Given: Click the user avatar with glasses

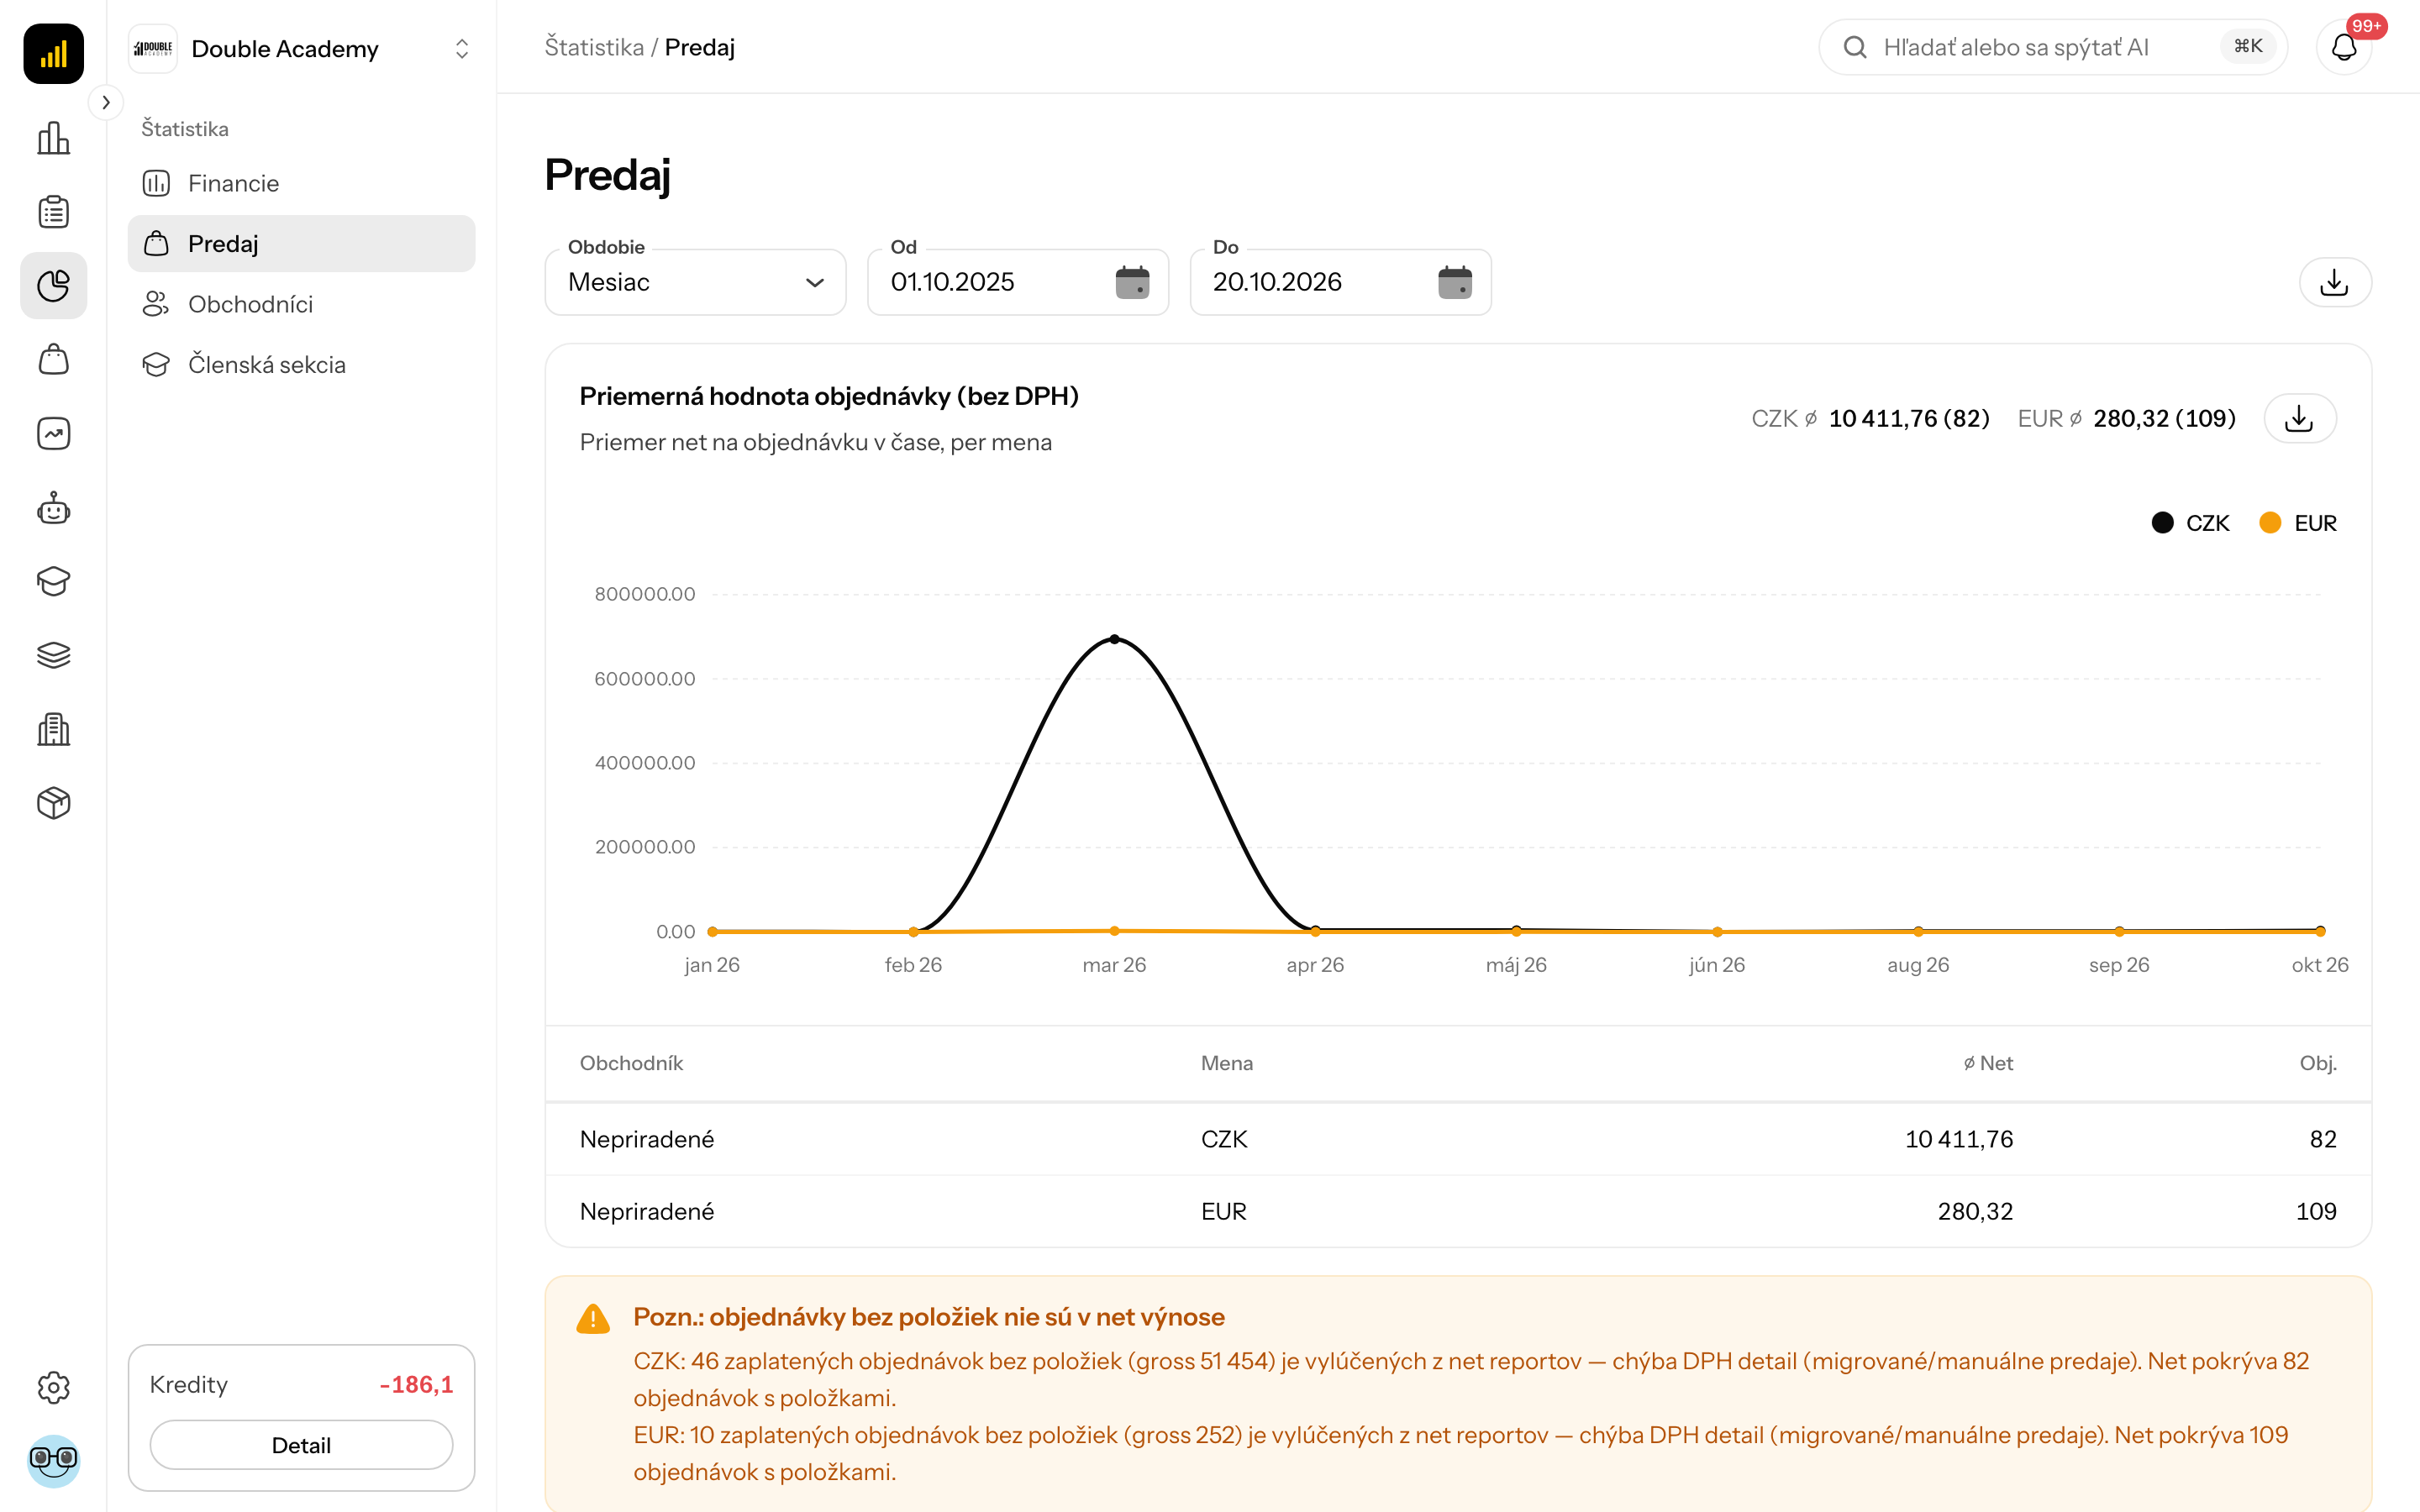Looking at the screenshot, I should pos(53,1461).
